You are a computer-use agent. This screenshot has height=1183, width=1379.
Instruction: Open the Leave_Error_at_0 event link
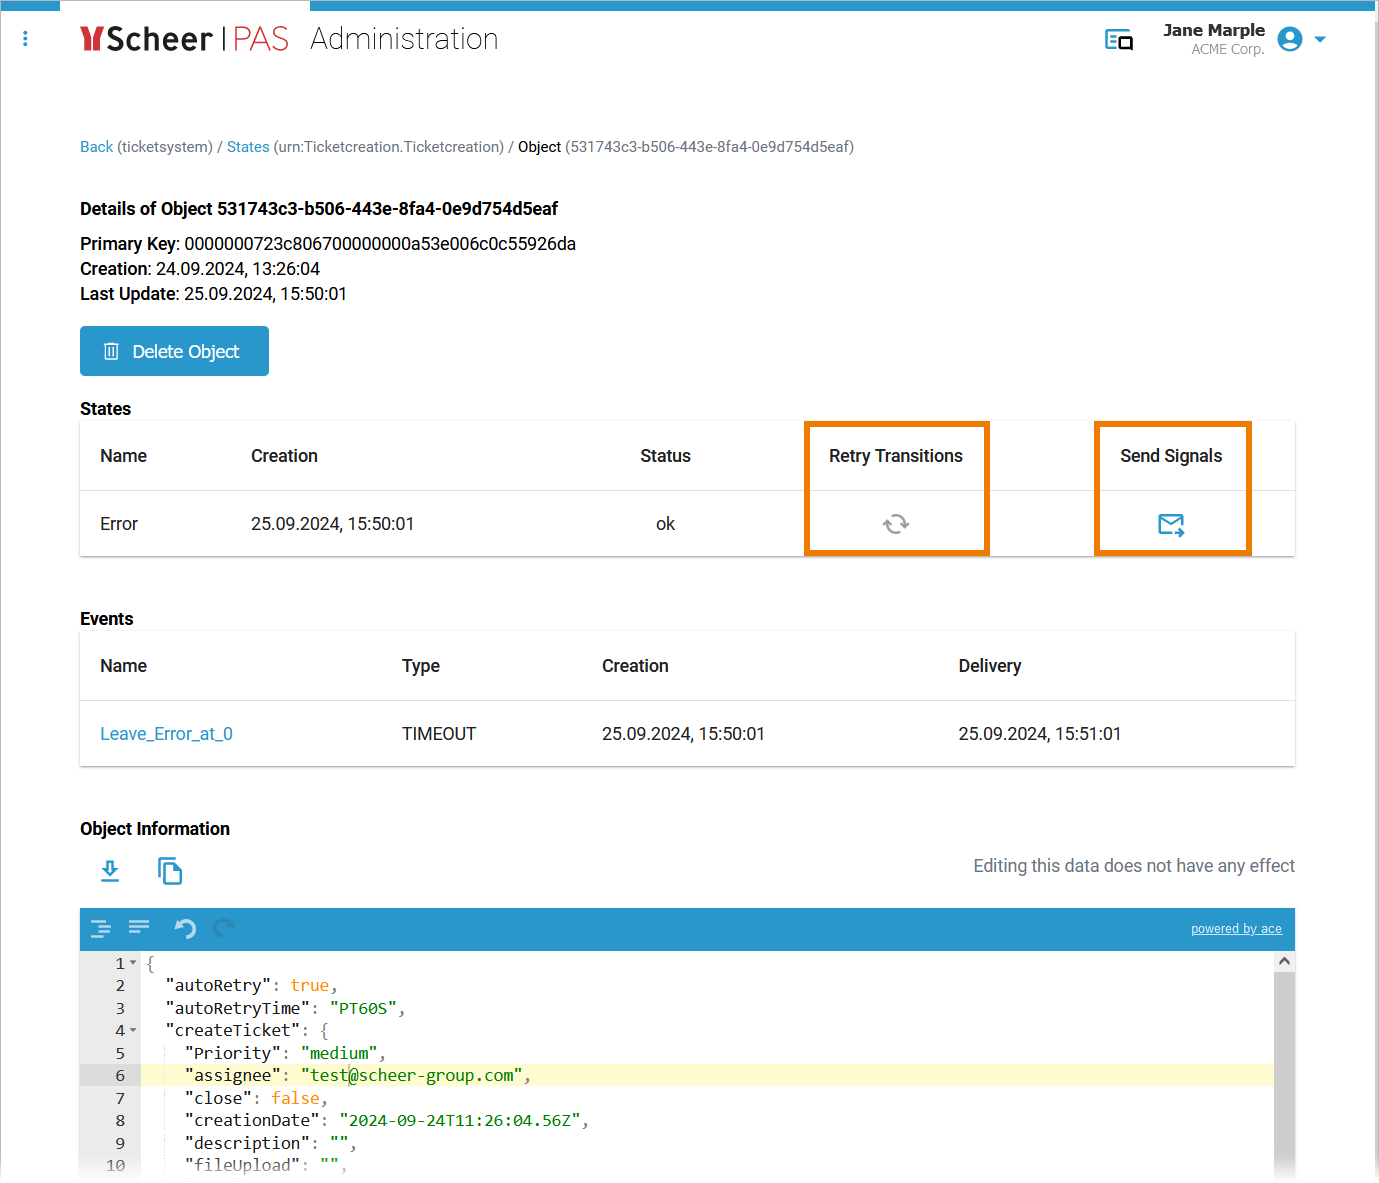166,734
